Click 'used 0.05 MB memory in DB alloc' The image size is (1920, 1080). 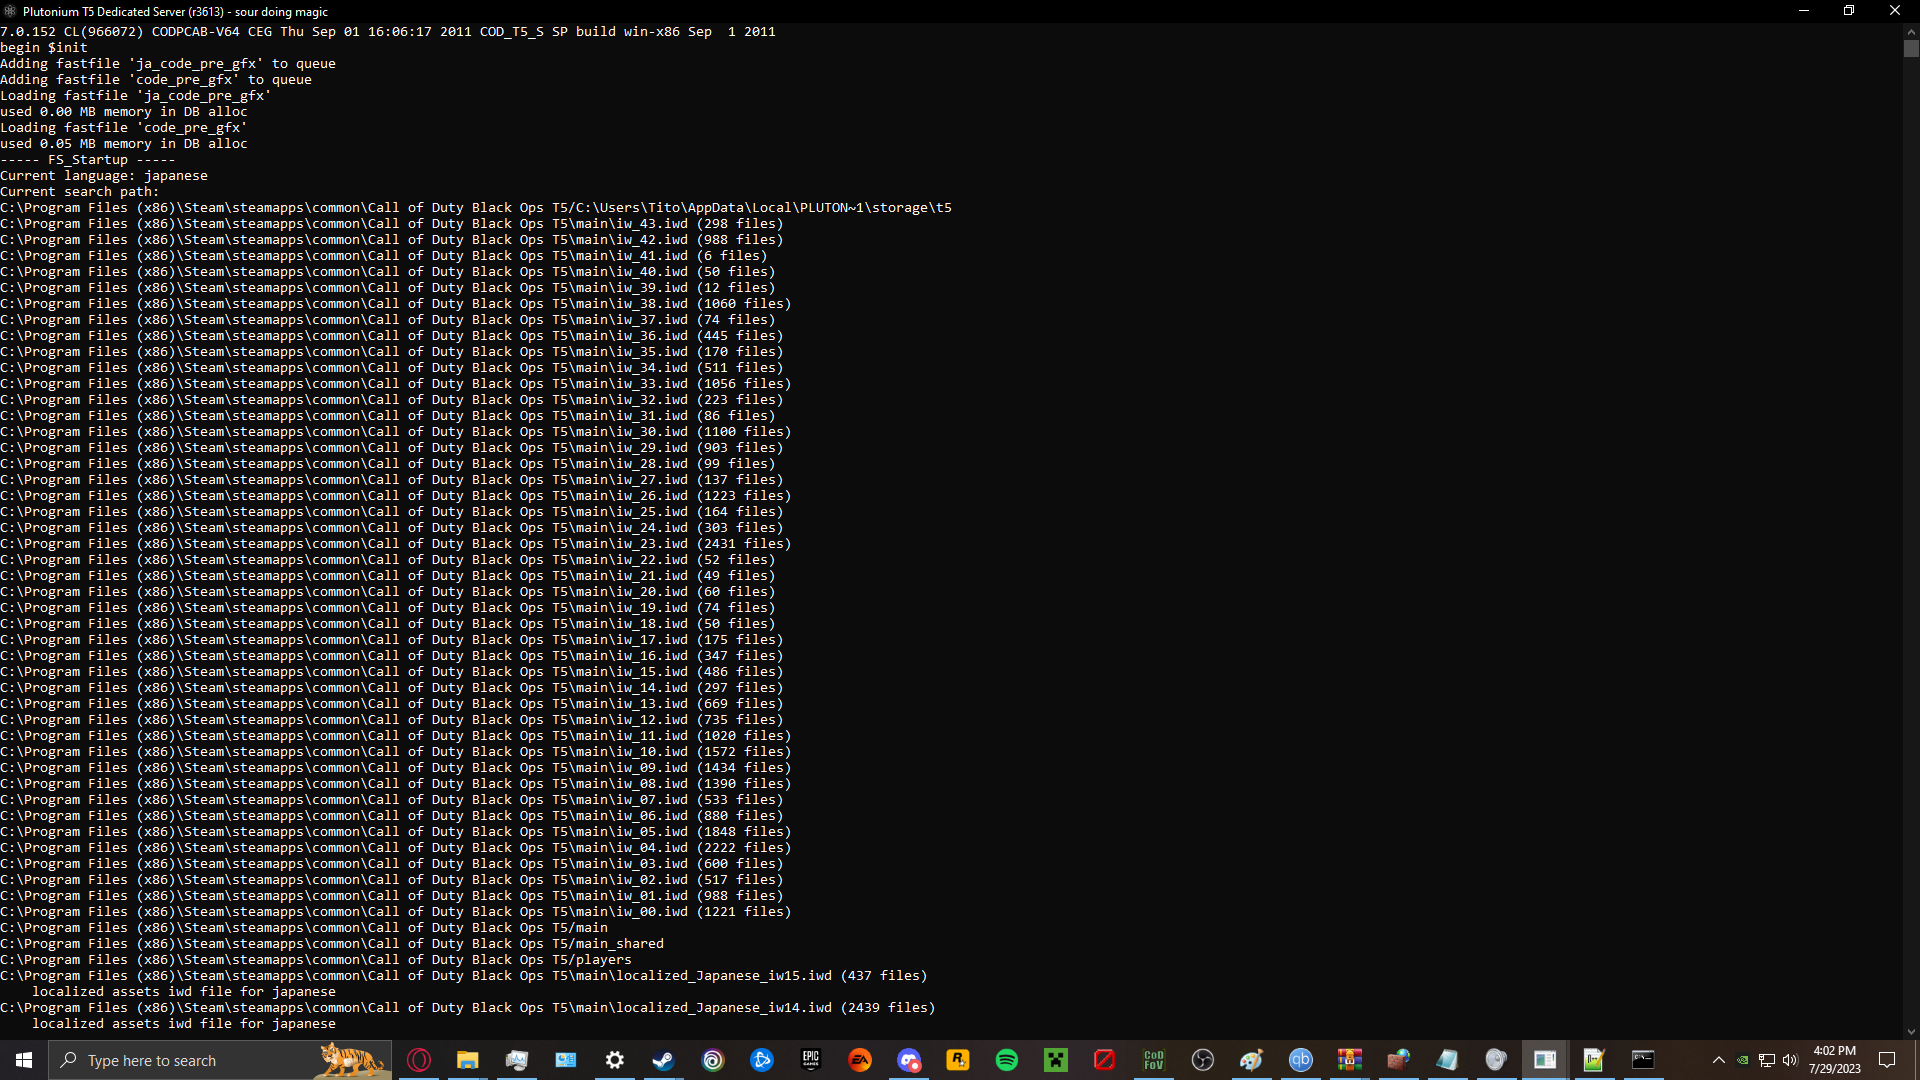124,144
